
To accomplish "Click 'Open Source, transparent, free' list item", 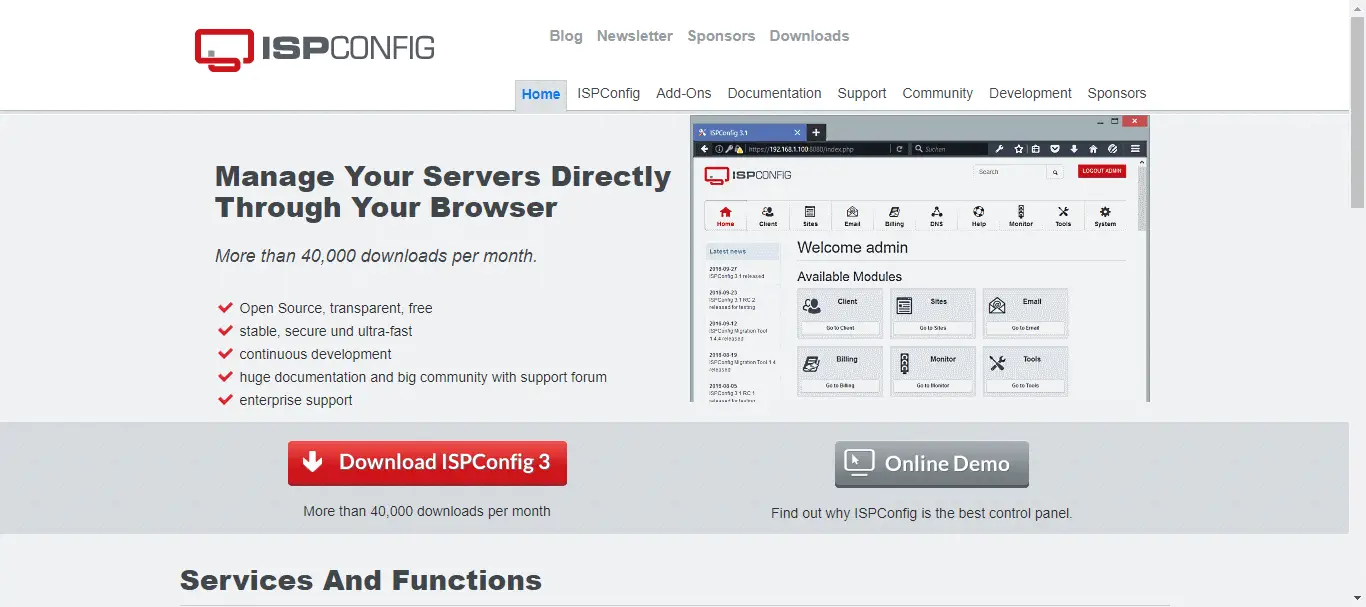I will (x=336, y=308).
